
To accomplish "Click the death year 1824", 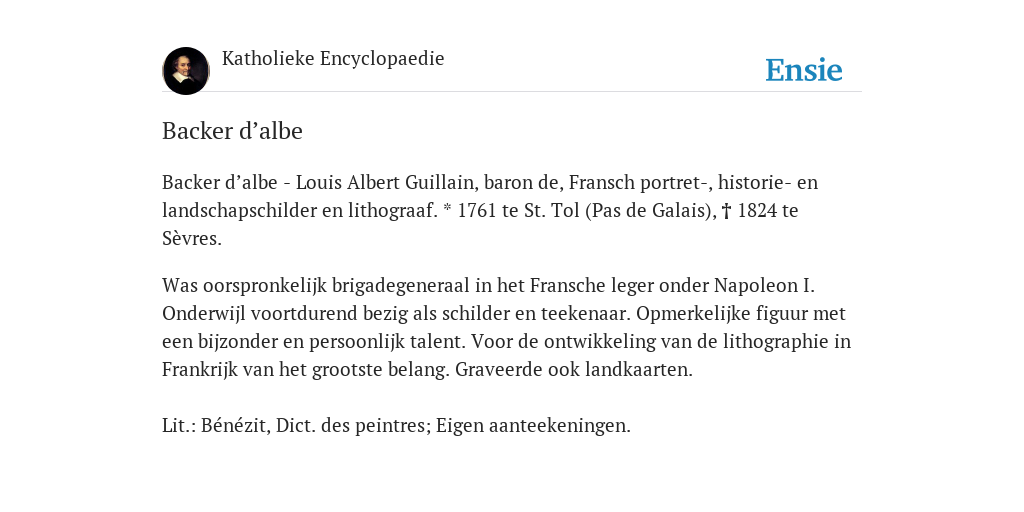I will (757, 211).
